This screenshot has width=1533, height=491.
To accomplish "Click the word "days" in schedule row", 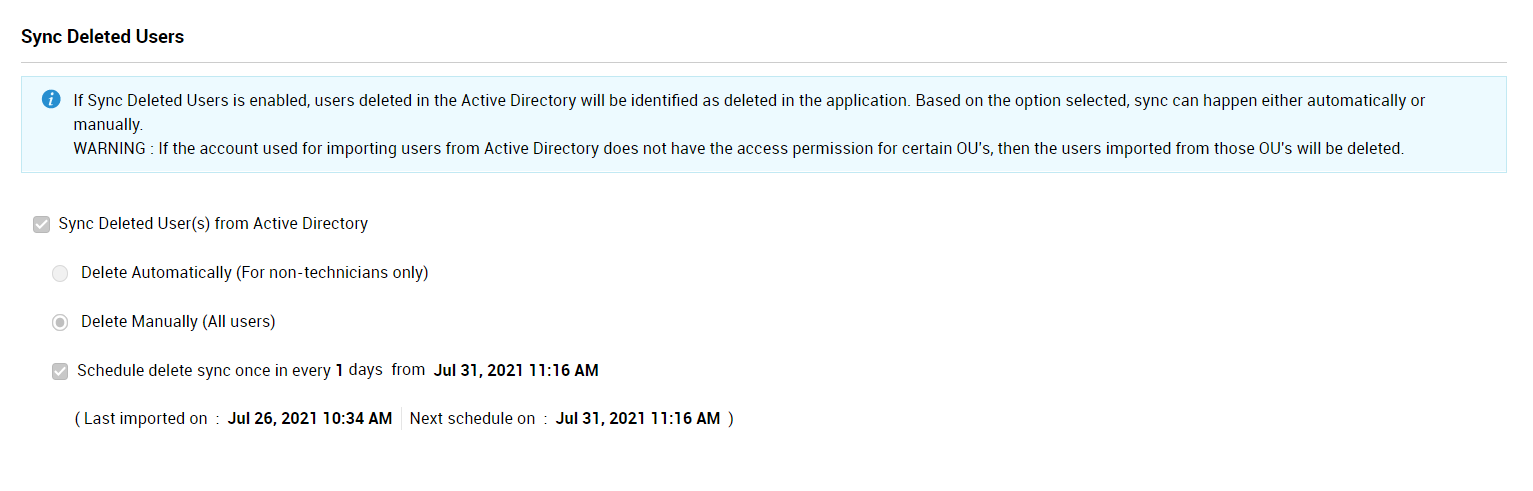I will coord(365,370).
